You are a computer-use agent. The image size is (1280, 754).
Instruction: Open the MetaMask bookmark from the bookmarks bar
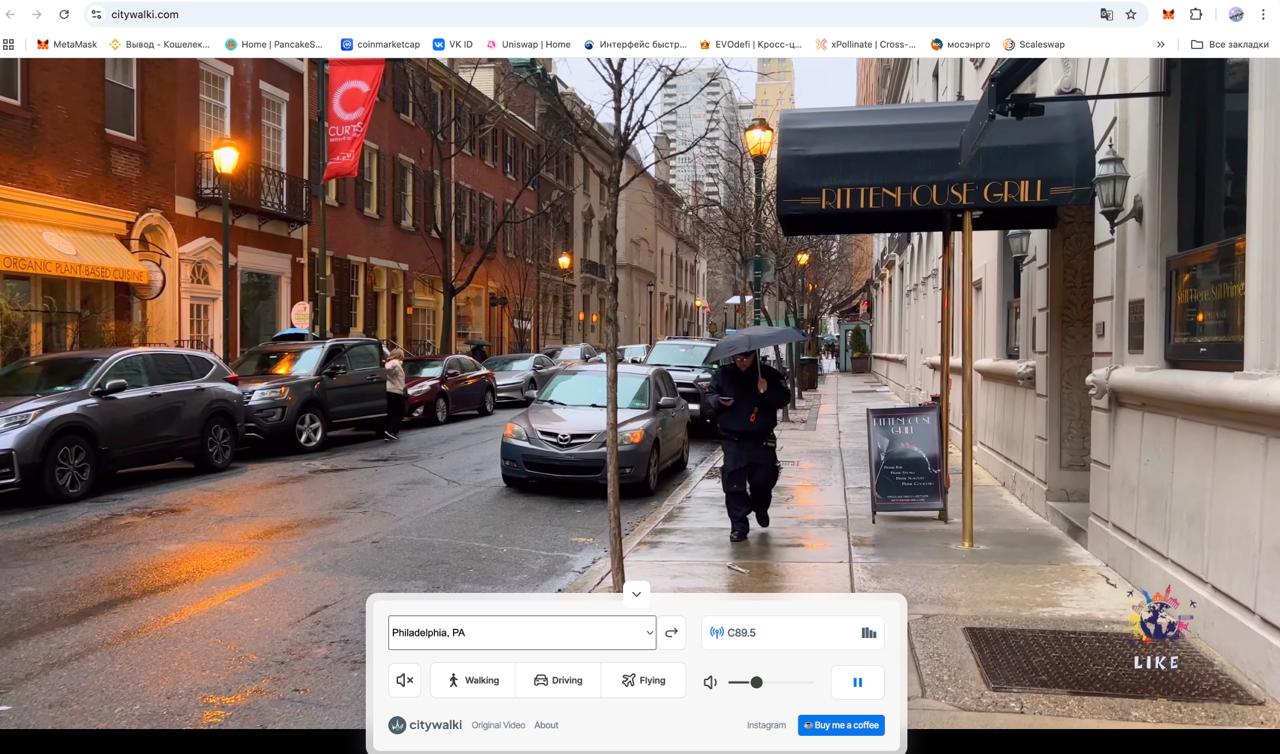coord(66,44)
